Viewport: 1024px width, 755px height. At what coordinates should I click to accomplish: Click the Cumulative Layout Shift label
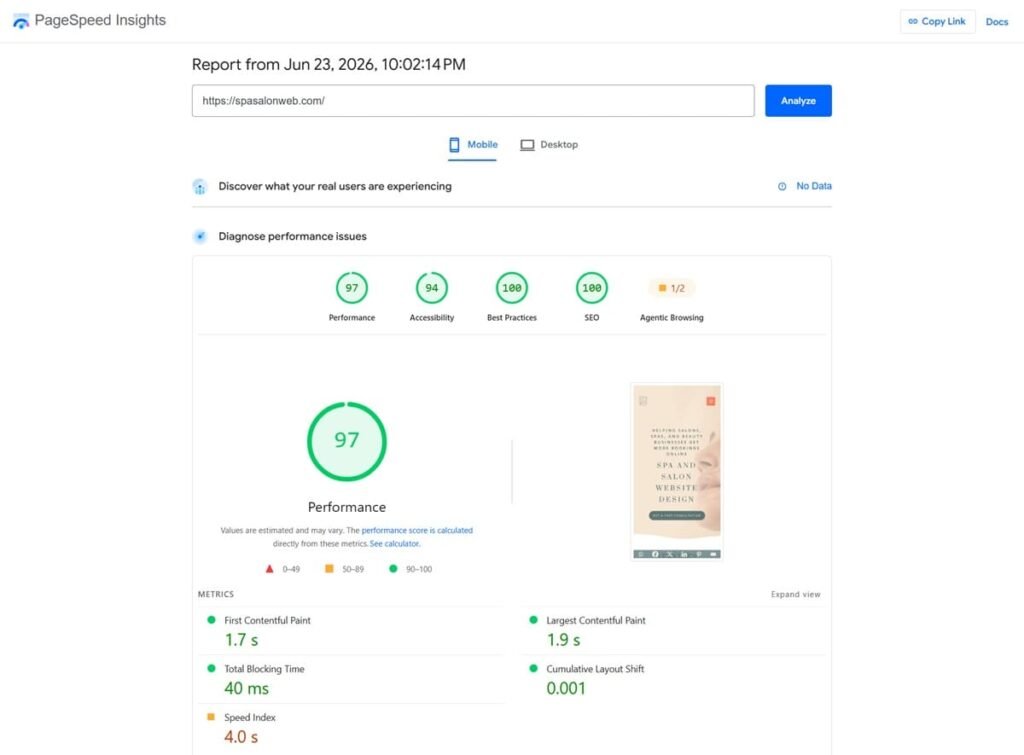(595, 669)
